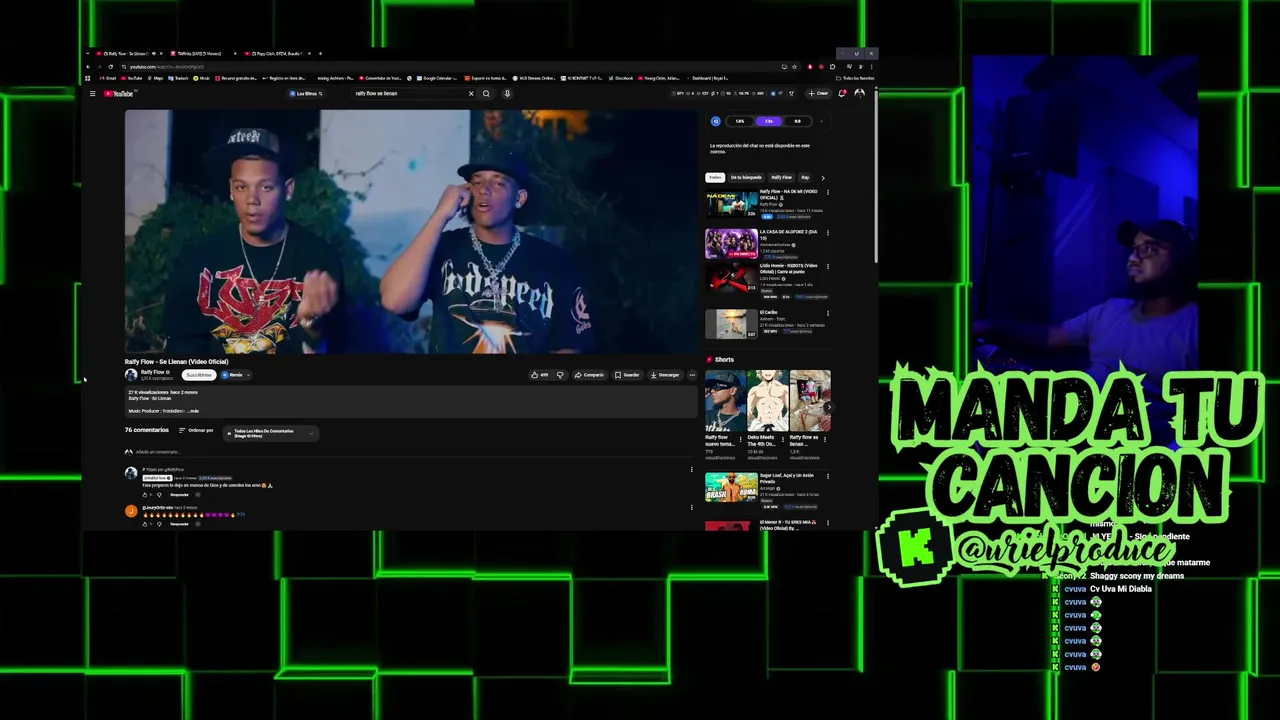Focus the search field 'ralfy flow se llenan'
1280x720 pixels.
pyautogui.click(x=410, y=94)
